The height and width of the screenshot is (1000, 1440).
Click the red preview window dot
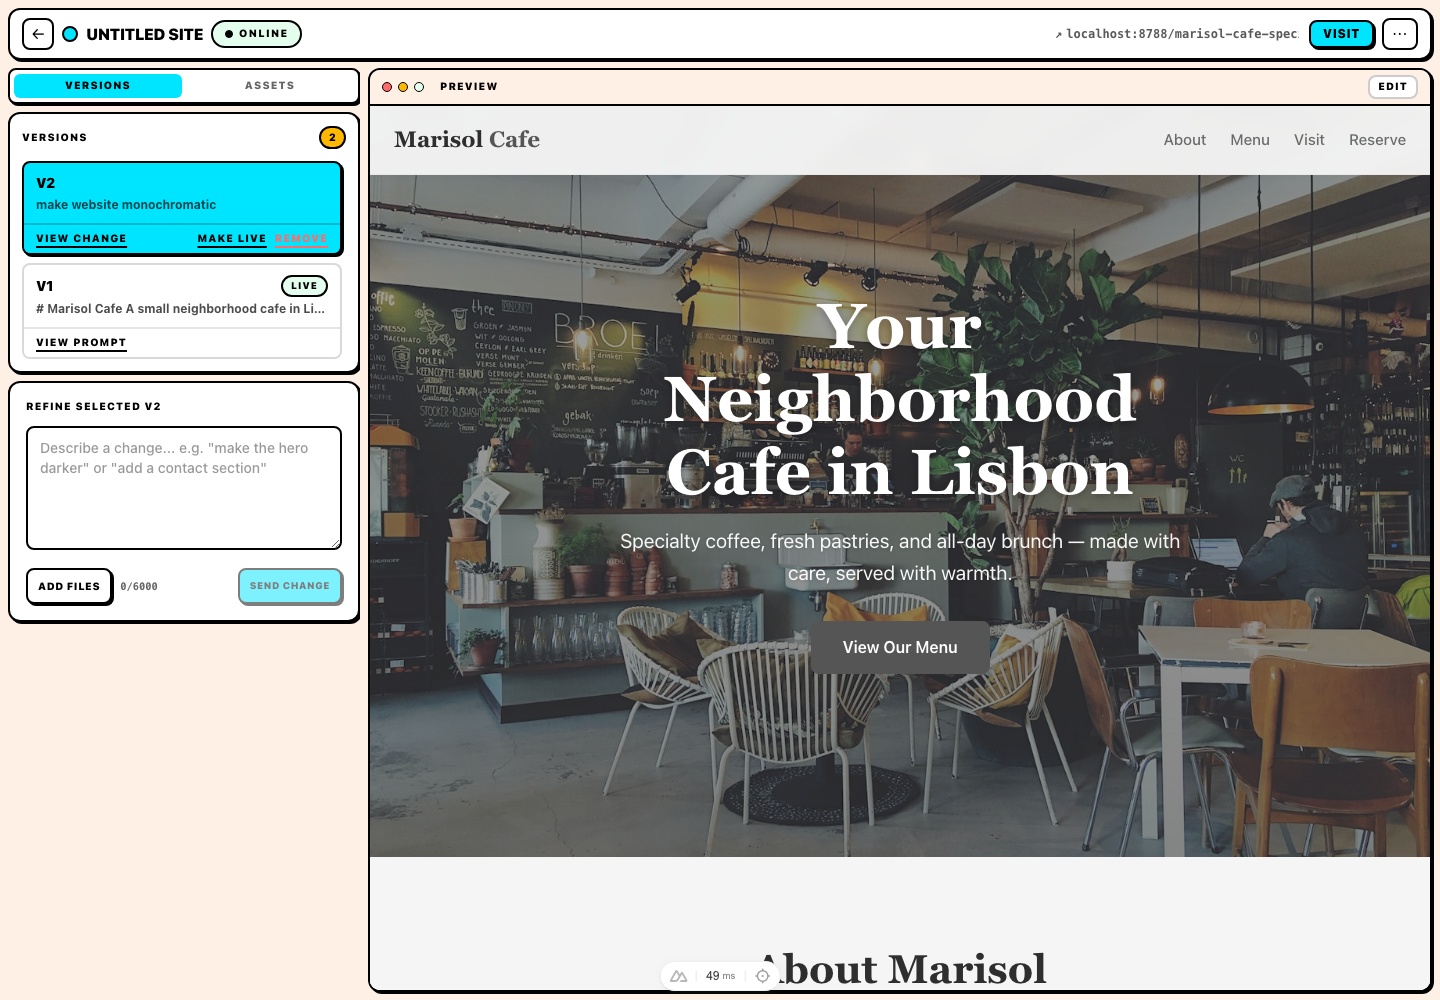coord(387,87)
